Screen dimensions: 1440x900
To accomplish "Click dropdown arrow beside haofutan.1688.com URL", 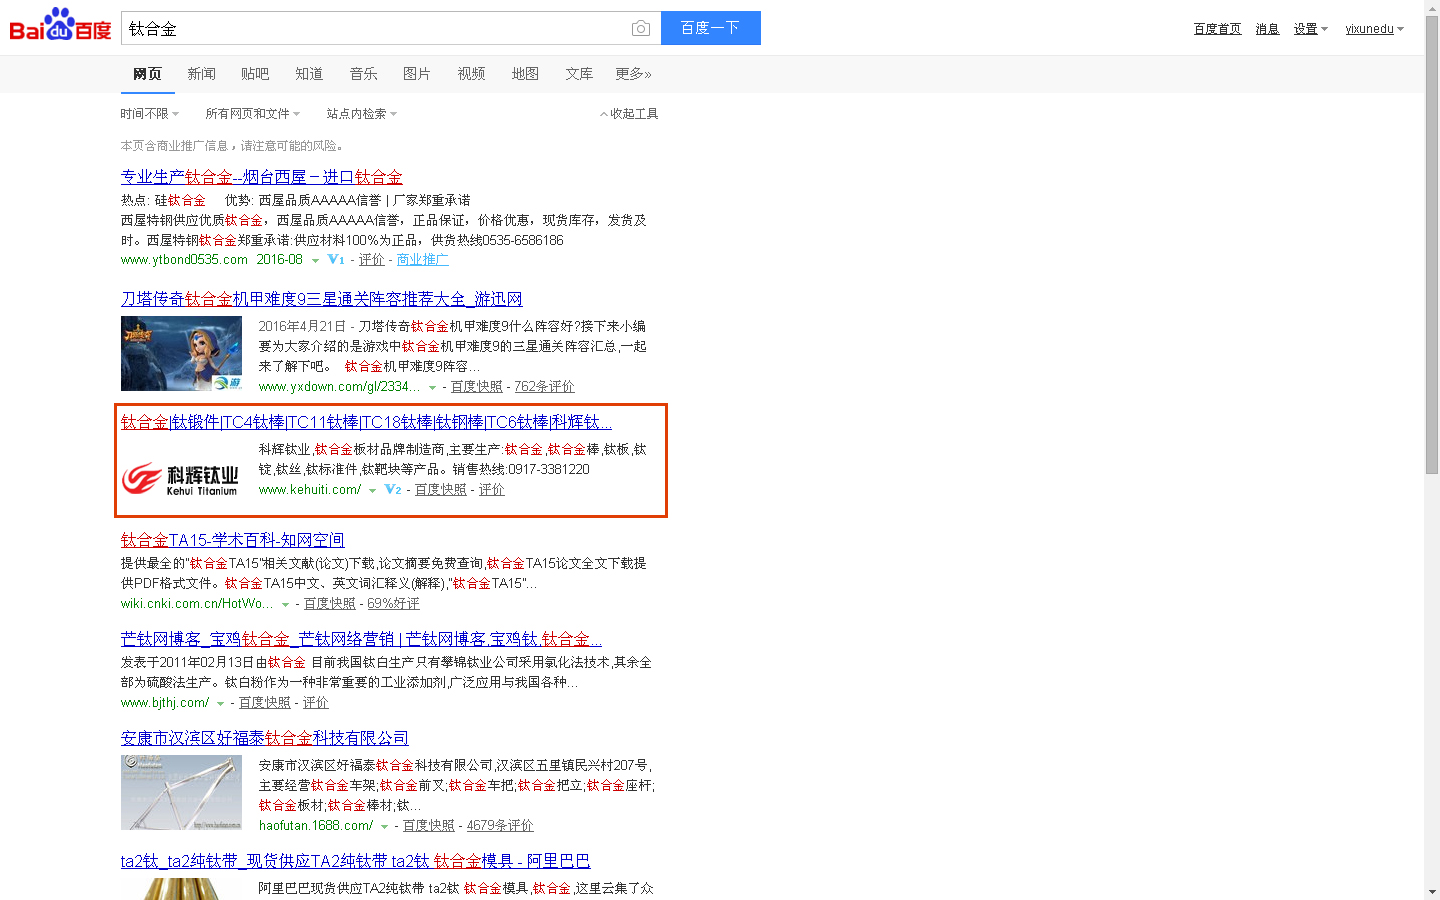I will pos(384,827).
